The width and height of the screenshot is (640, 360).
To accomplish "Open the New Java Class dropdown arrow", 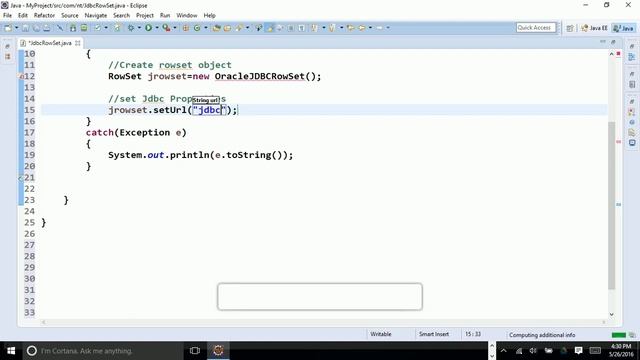I will pyautogui.click(x=206, y=28).
